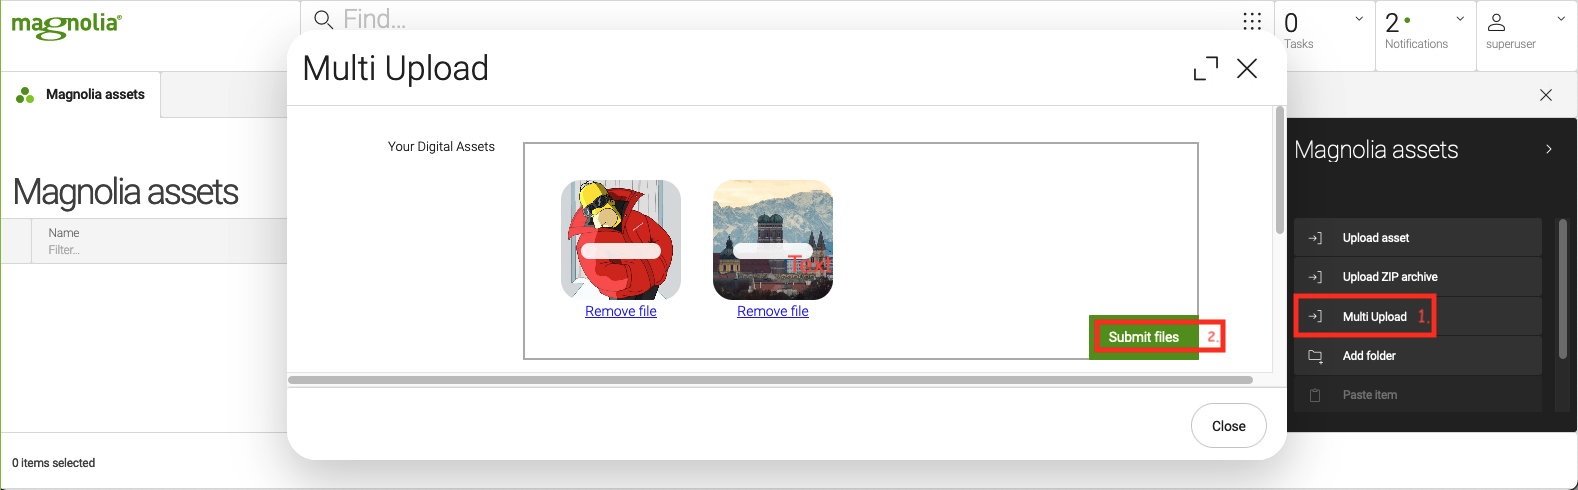The width and height of the screenshot is (1578, 490).
Task: Open the apps grid launcher icon
Action: click(x=1252, y=21)
